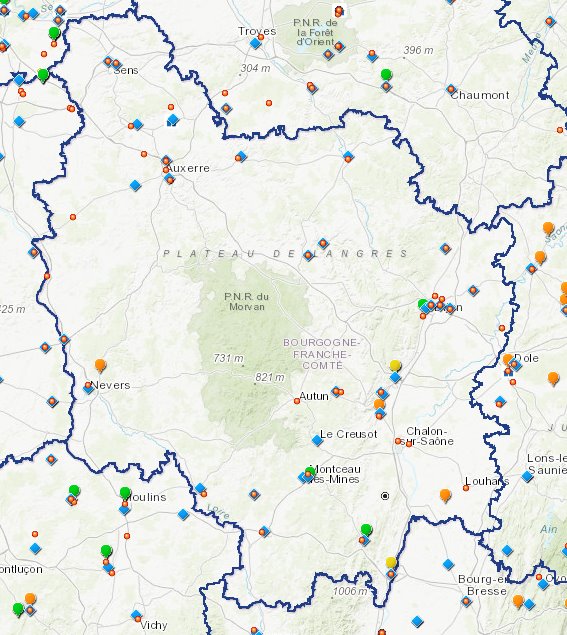The height and width of the screenshot is (635, 567).
Task: Select blue diamond marker beside Le Creusot
Action: (317, 440)
